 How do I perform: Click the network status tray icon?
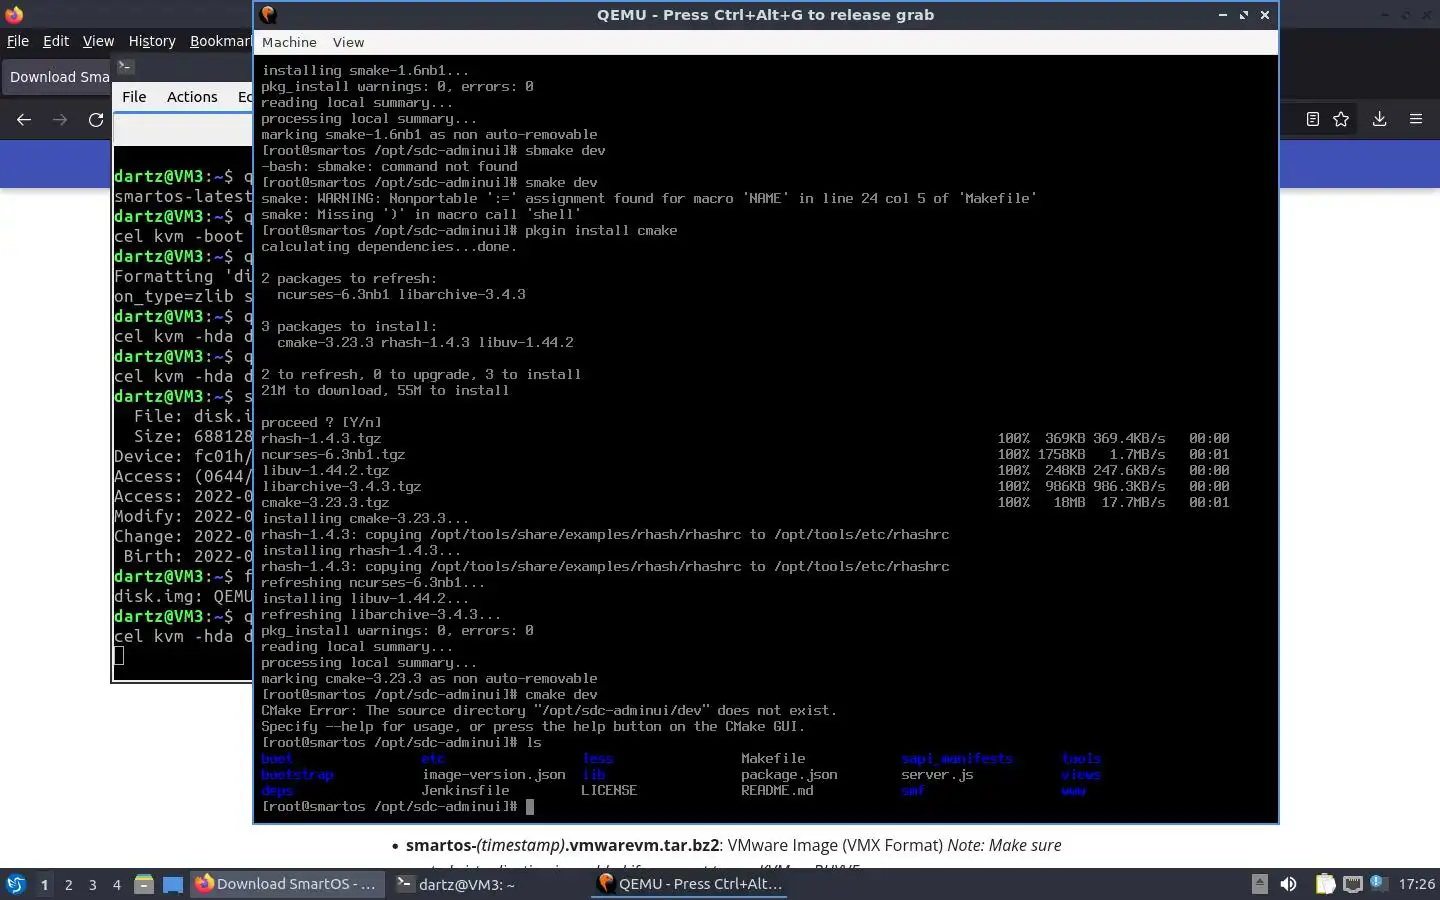(x=1353, y=884)
